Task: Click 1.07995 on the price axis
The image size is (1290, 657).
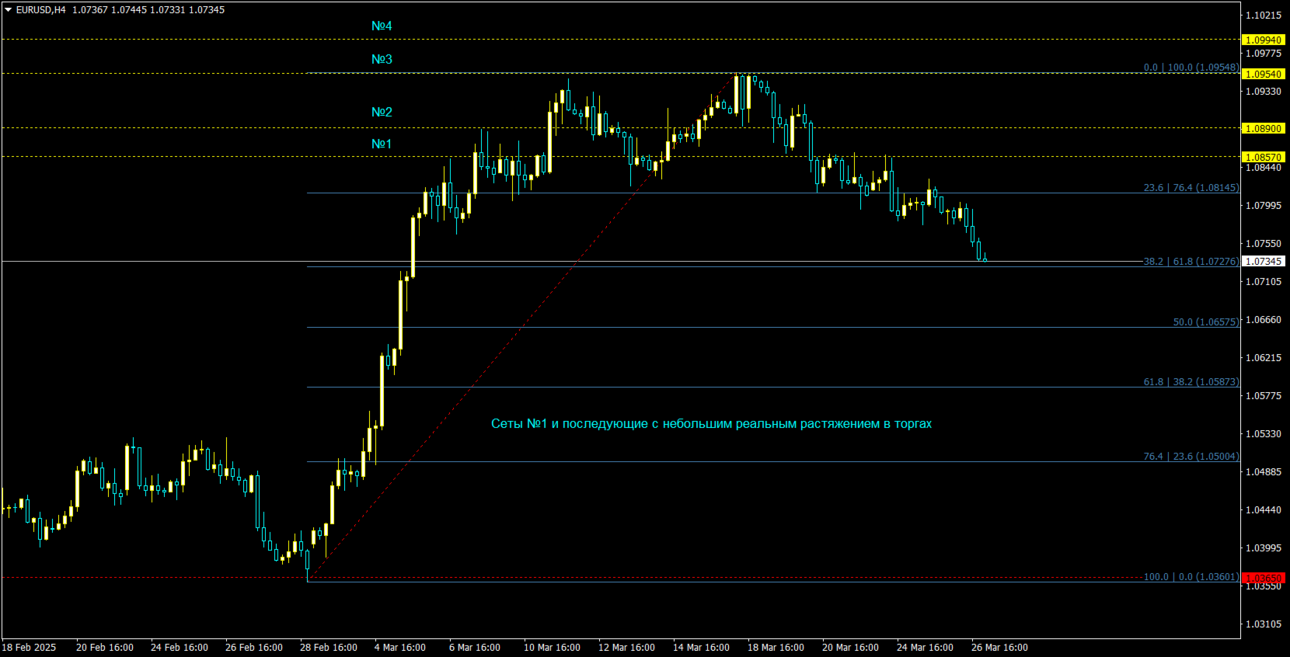Action: pyautogui.click(x=1264, y=206)
